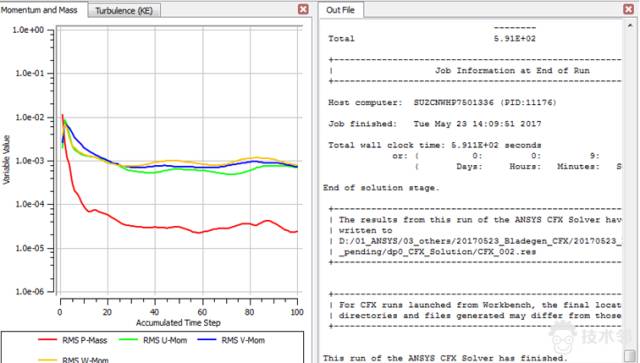Click the green RMS U-Mom legend swatch
Screen dimensions: 640x363
(x=128, y=340)
